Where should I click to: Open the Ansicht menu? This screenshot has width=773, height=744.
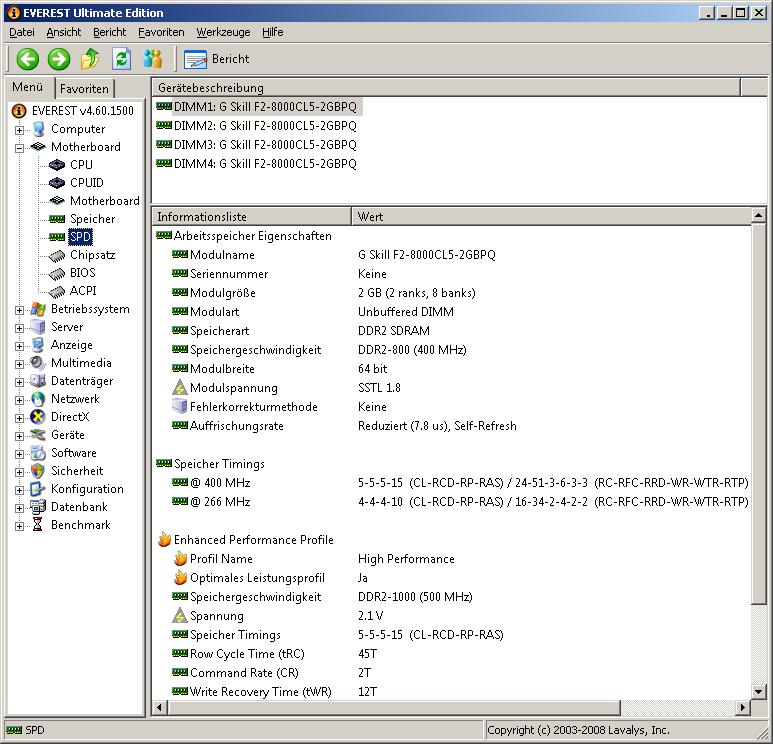pyautogui.click(x=64, y=32)
